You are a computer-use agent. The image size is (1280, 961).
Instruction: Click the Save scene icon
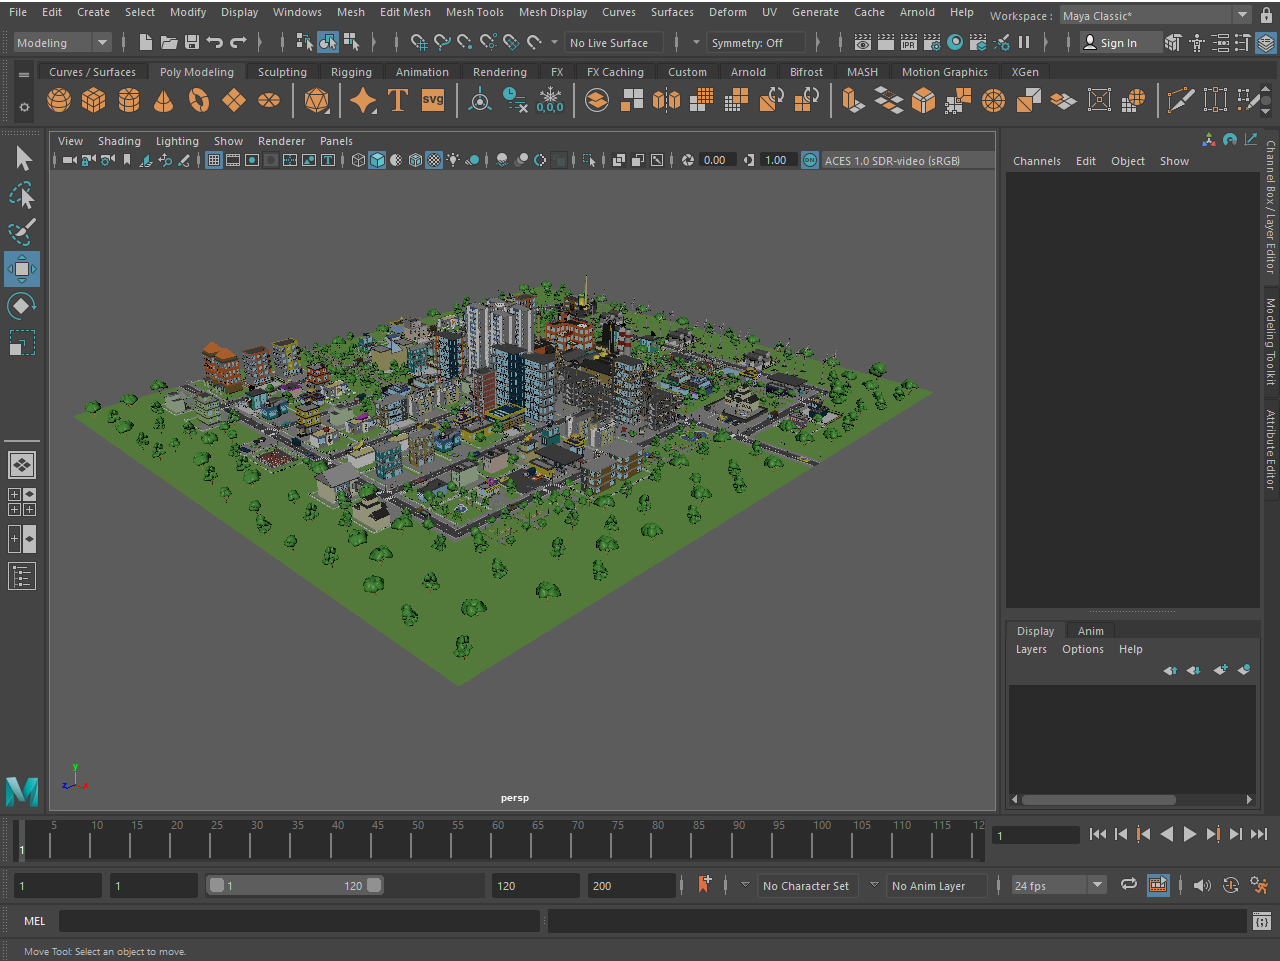click(x=192, y=42)
